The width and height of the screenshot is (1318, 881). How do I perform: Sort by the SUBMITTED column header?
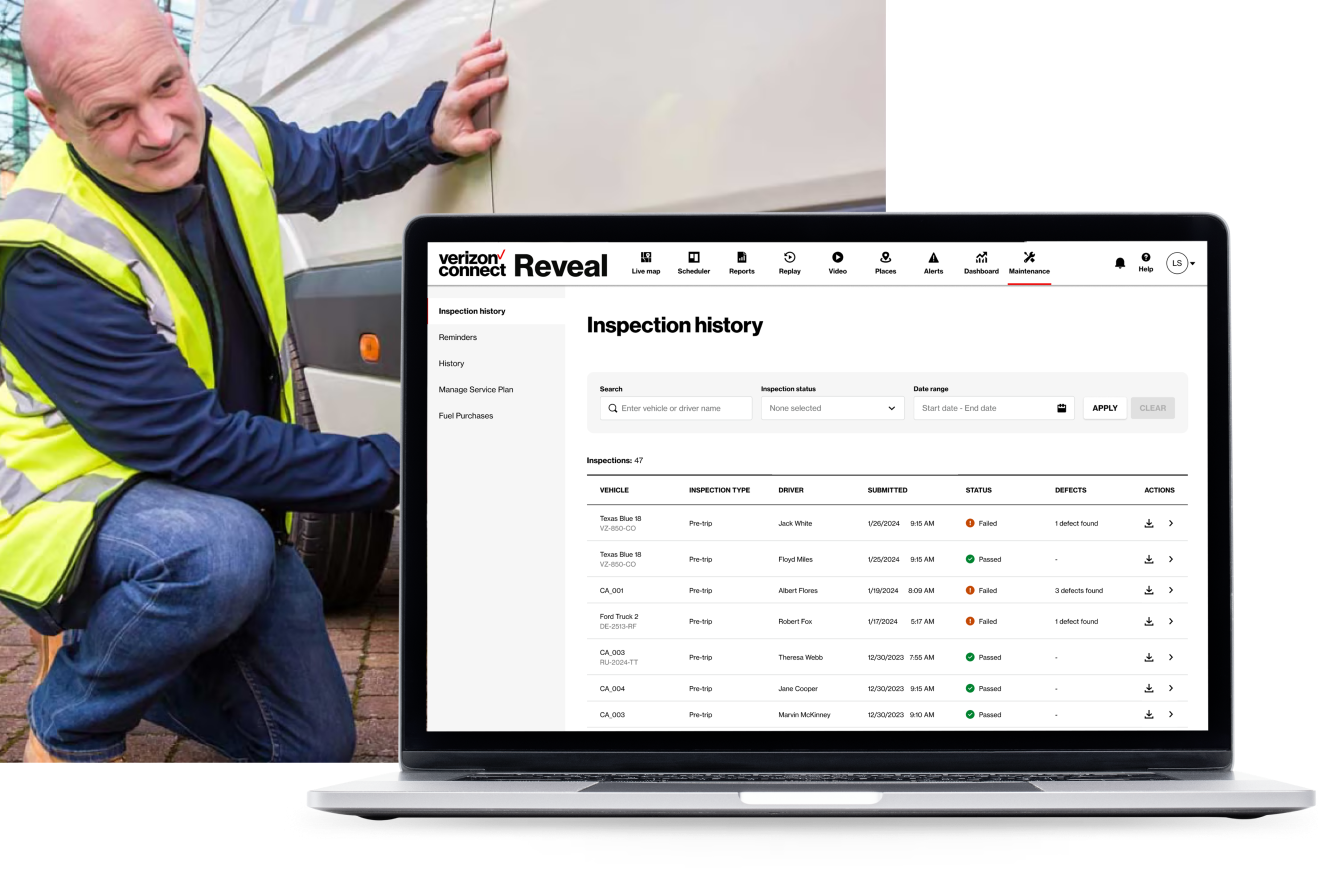click(887, 490)
